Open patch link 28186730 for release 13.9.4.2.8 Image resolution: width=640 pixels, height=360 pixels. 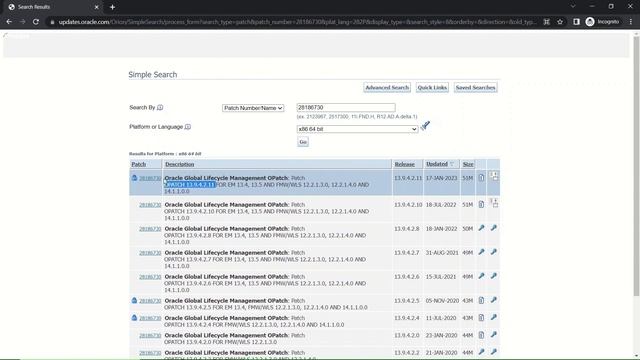(x=150, y=229)
